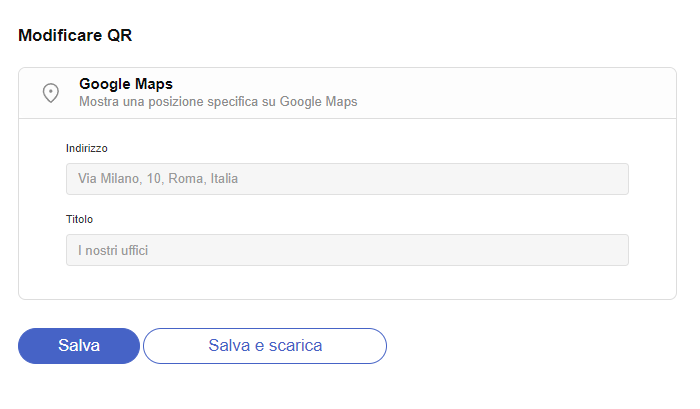
Task: Collapse the Google Maps header panel
Action: coord(347,93)
